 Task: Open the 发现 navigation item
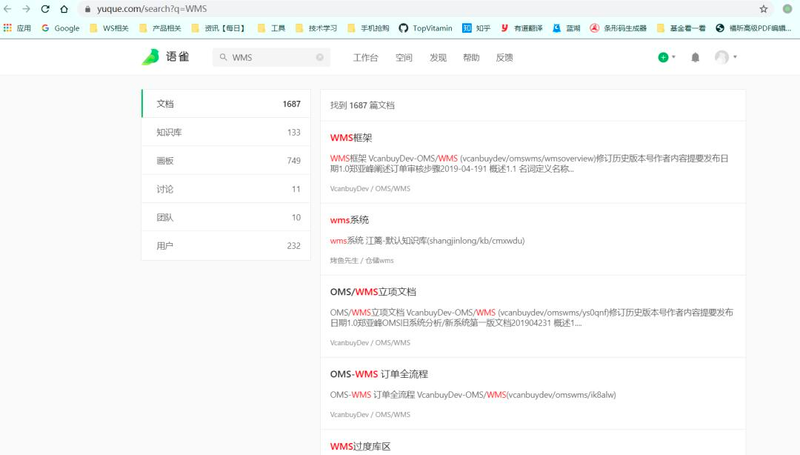coord(438,58)
